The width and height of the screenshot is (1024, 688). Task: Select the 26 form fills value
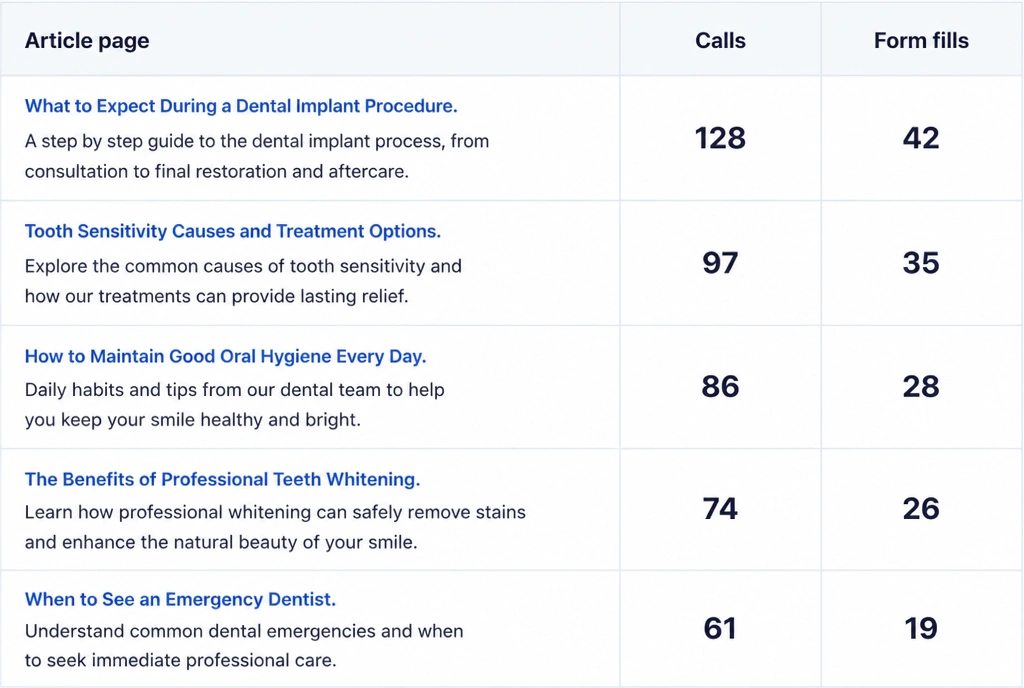921,508
